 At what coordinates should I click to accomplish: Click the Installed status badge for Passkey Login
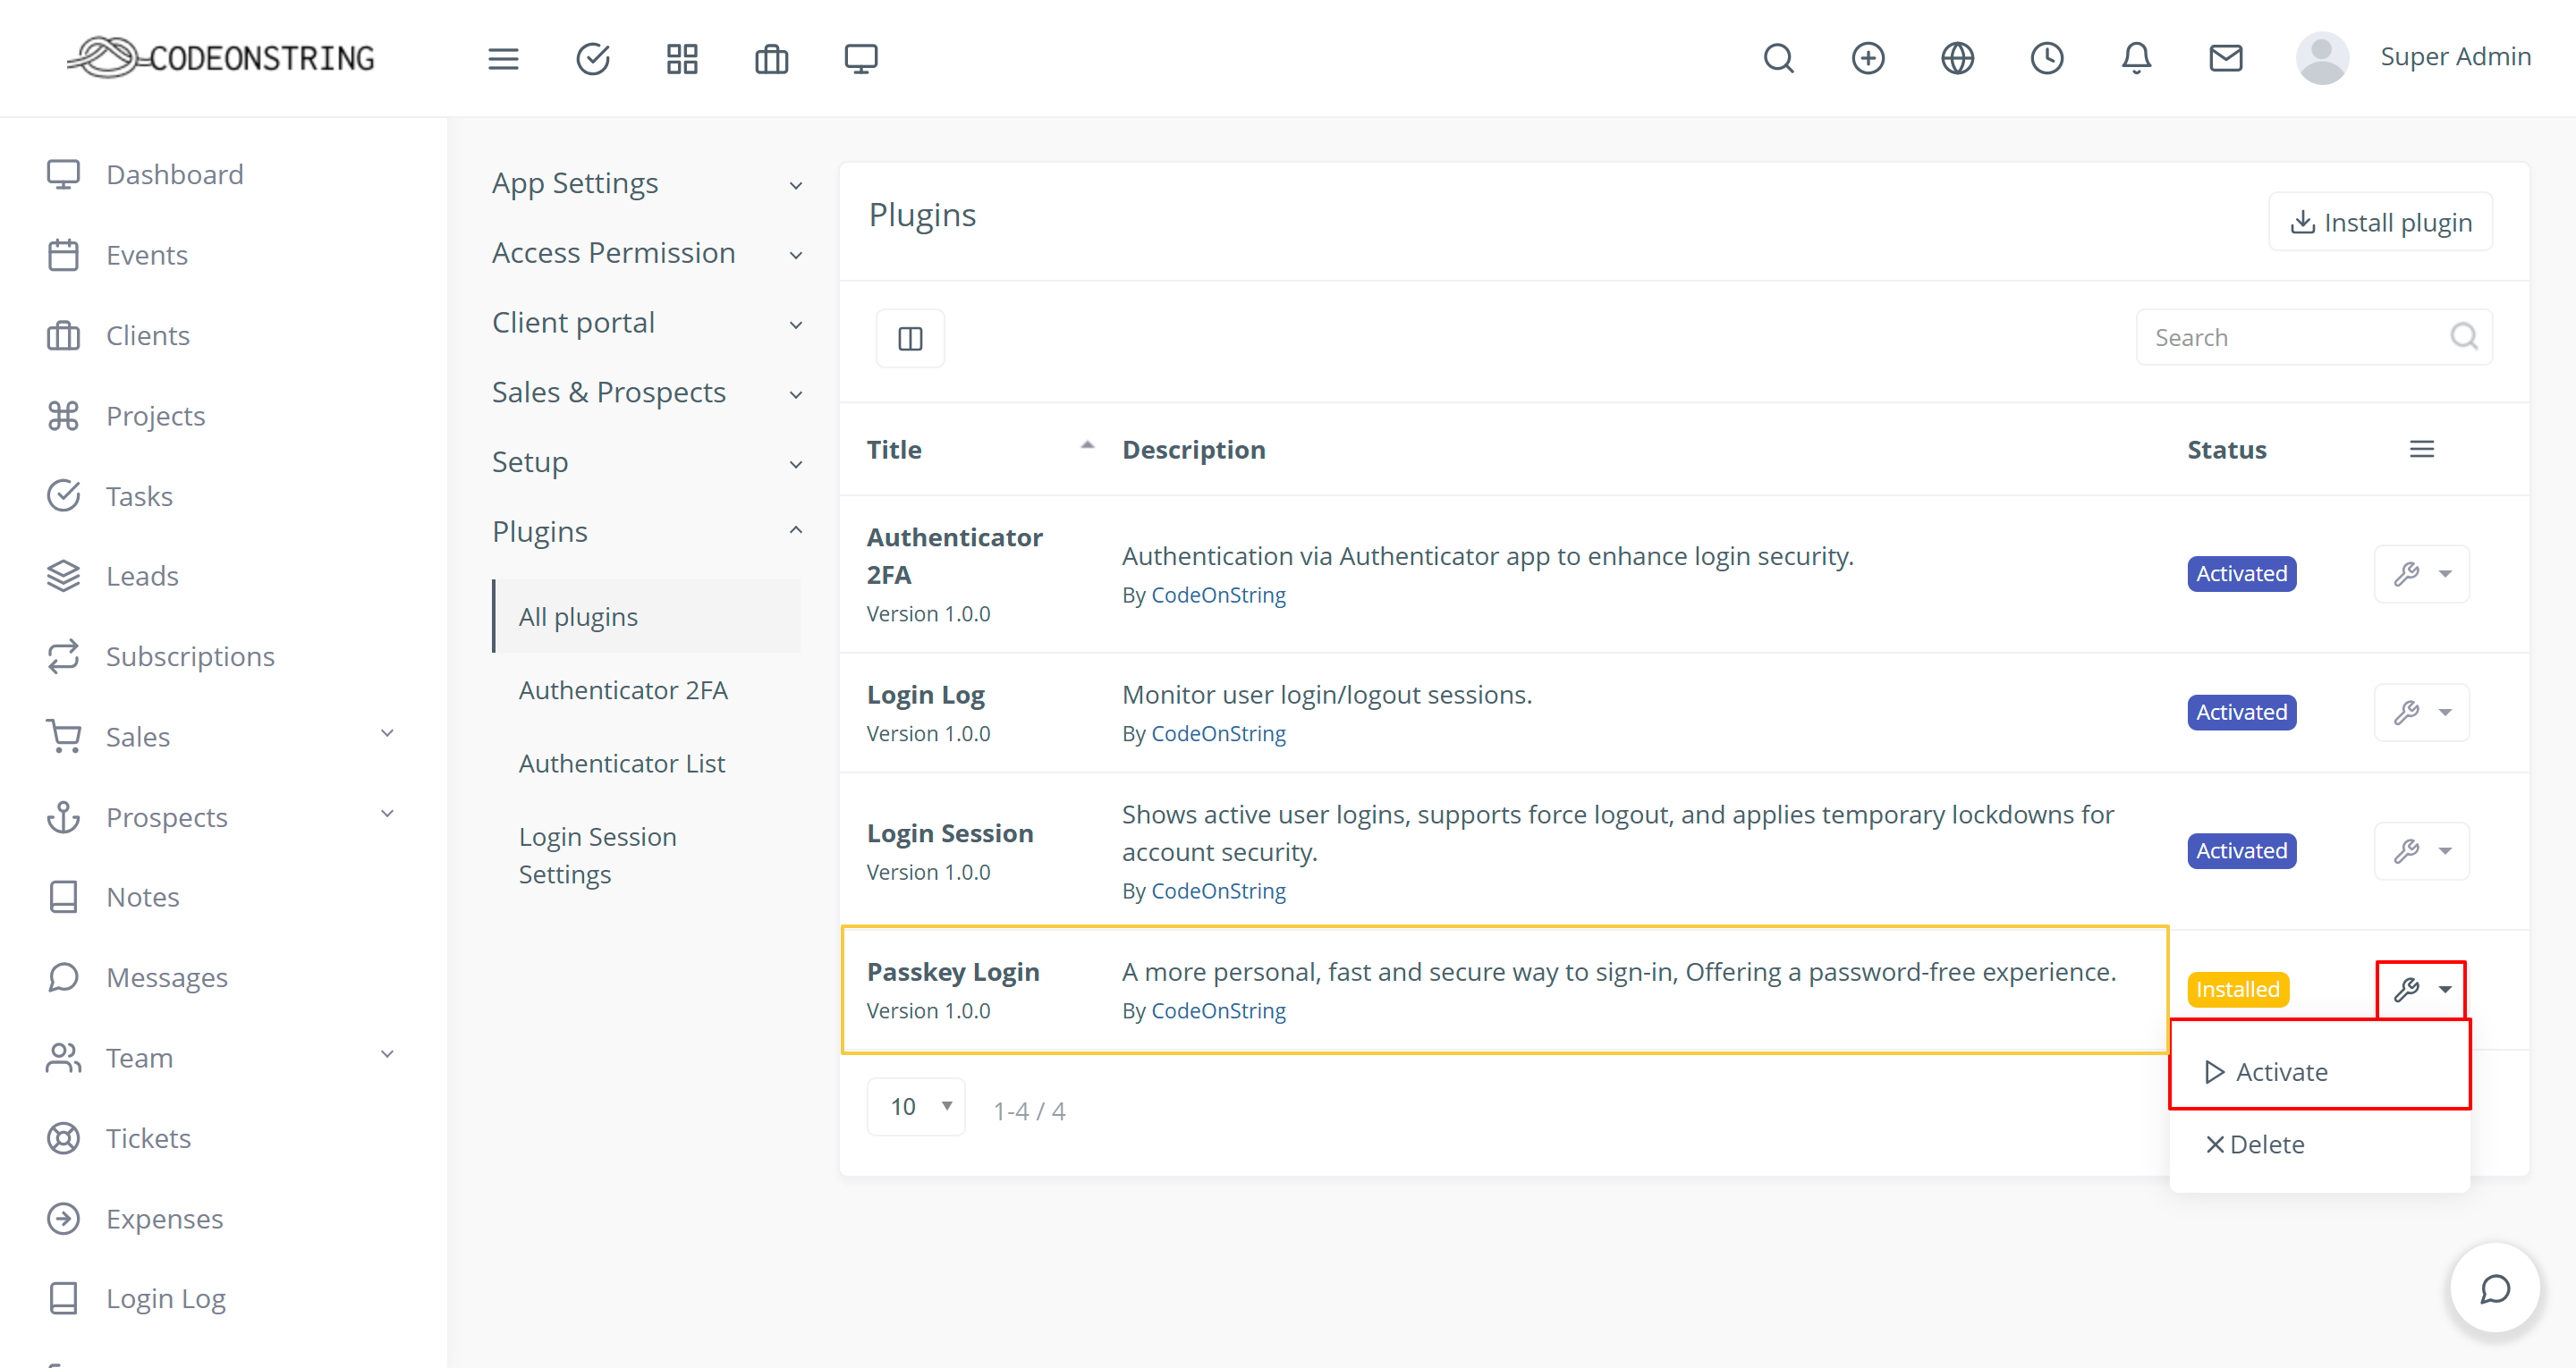tap(2237, 989)
